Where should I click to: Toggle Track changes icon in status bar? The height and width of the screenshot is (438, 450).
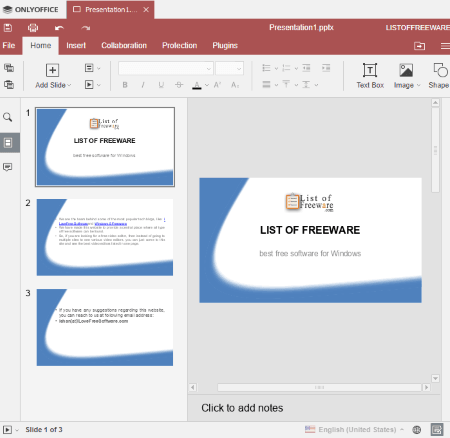437,430
